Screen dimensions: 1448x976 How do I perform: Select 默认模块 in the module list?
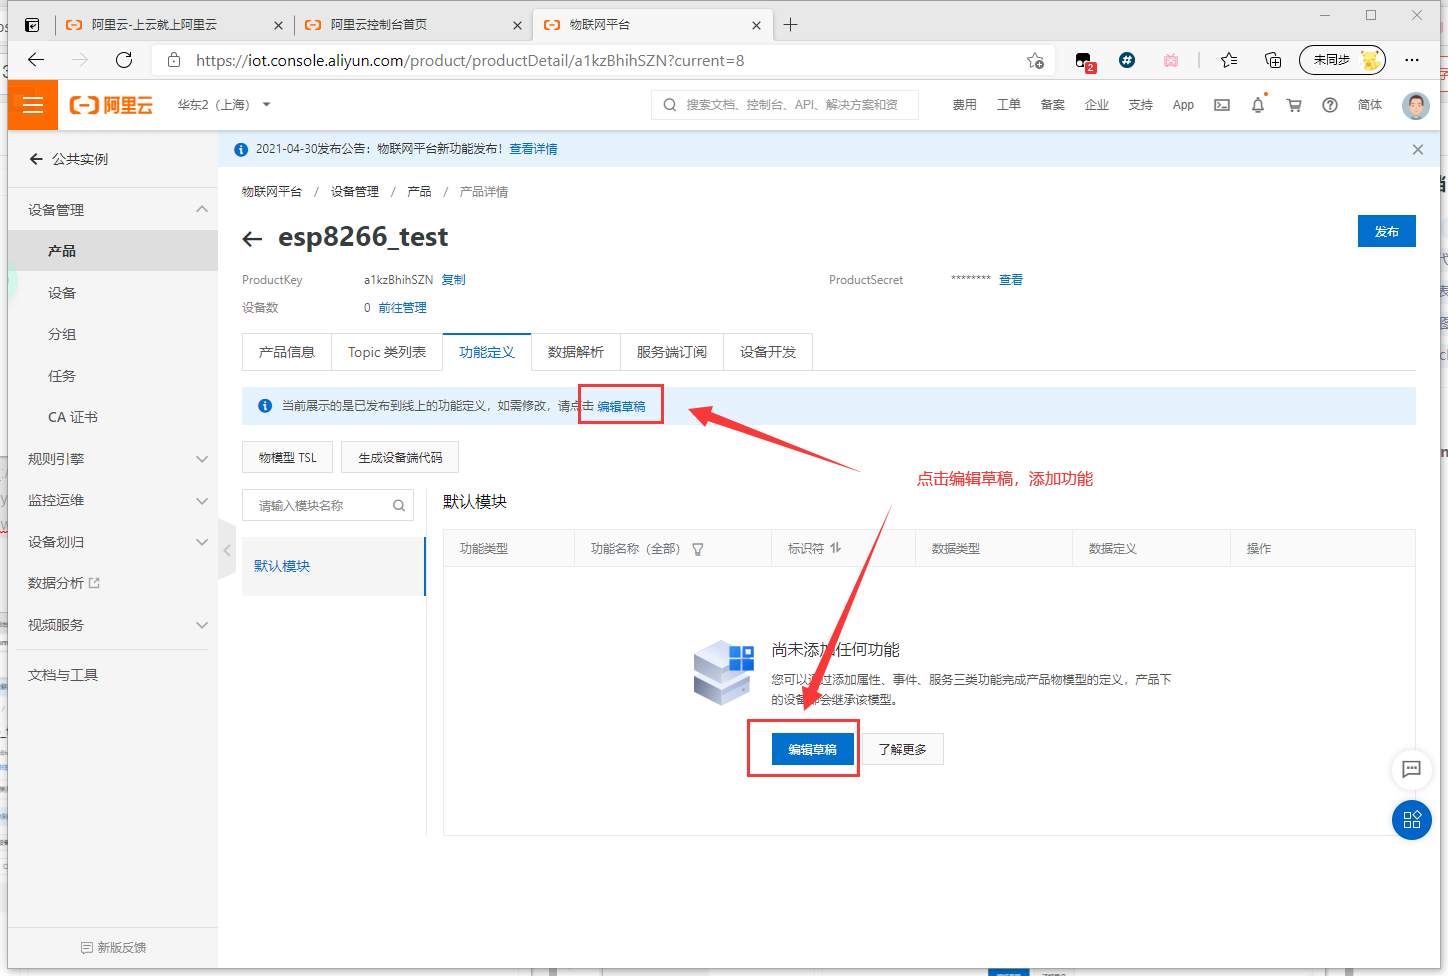[x=333, y=566]
